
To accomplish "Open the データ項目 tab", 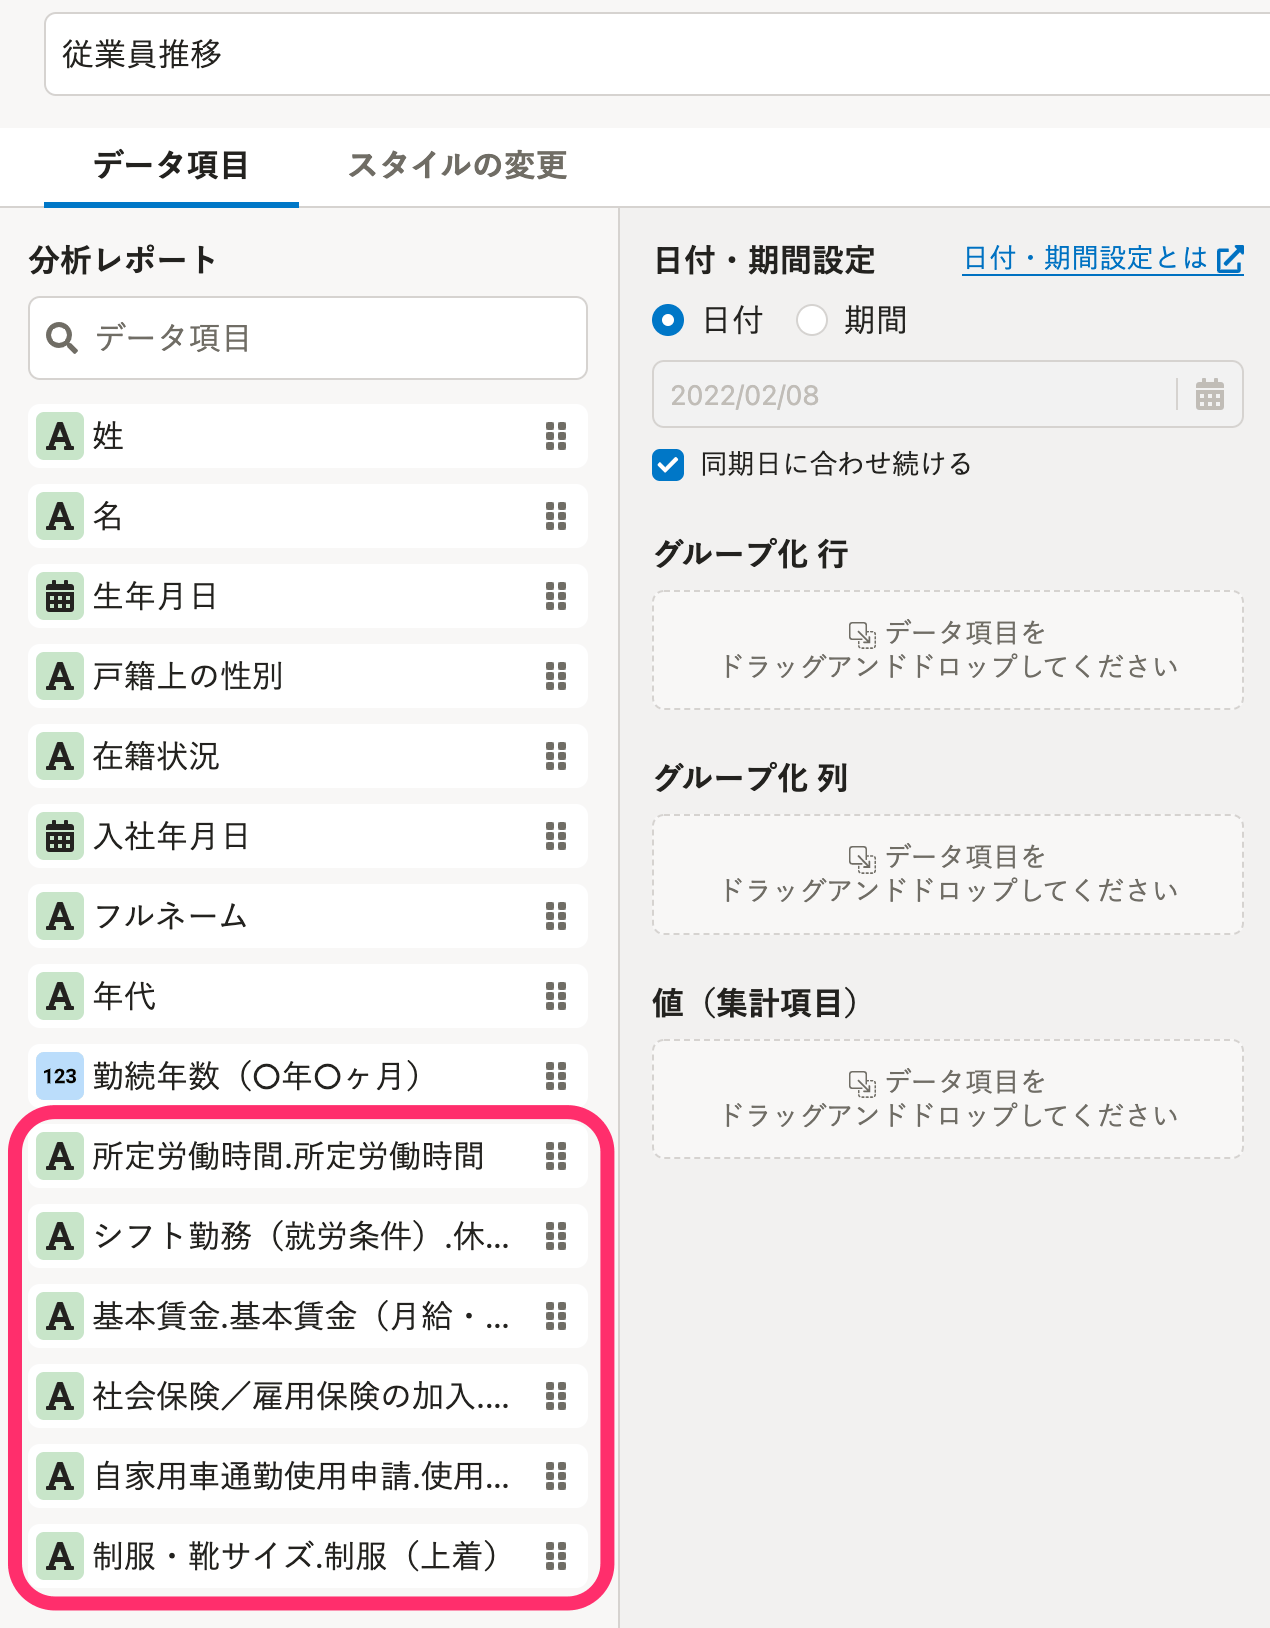I will pyautogui.click(x=171, y=165).
